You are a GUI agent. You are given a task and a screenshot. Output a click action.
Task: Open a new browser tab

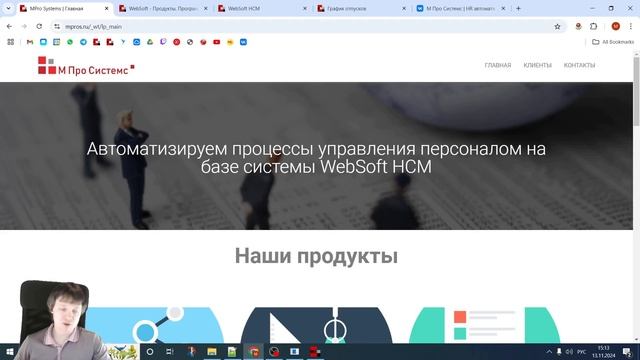pyautogui.click(x=518, y=8)
